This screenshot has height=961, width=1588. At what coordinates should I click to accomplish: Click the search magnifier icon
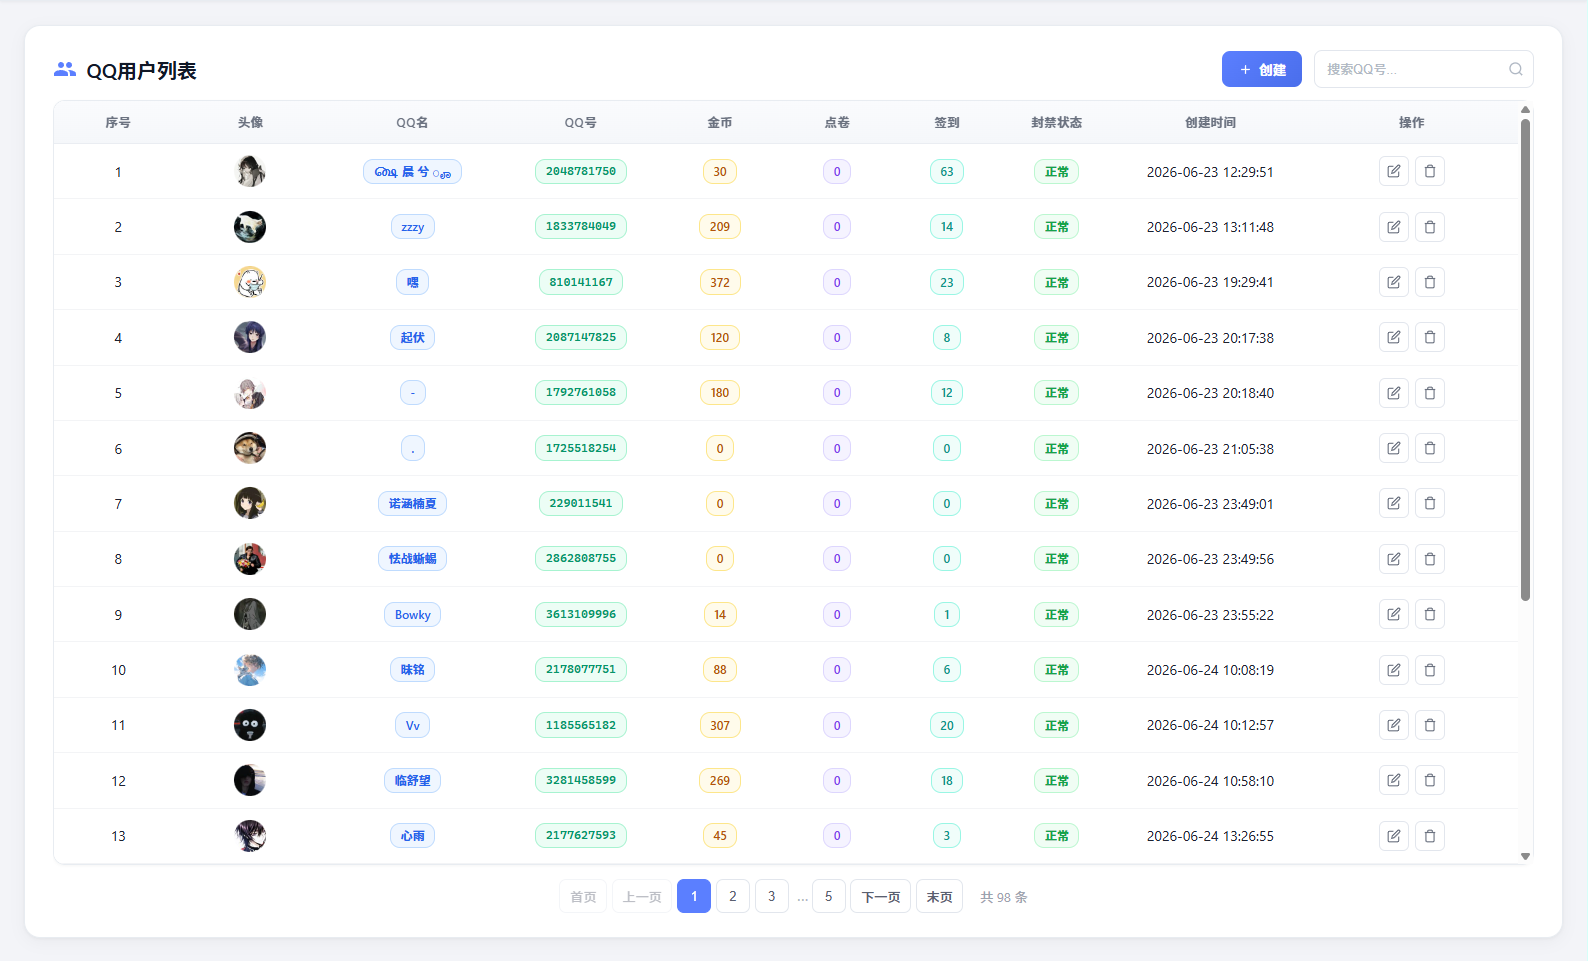1515,69
